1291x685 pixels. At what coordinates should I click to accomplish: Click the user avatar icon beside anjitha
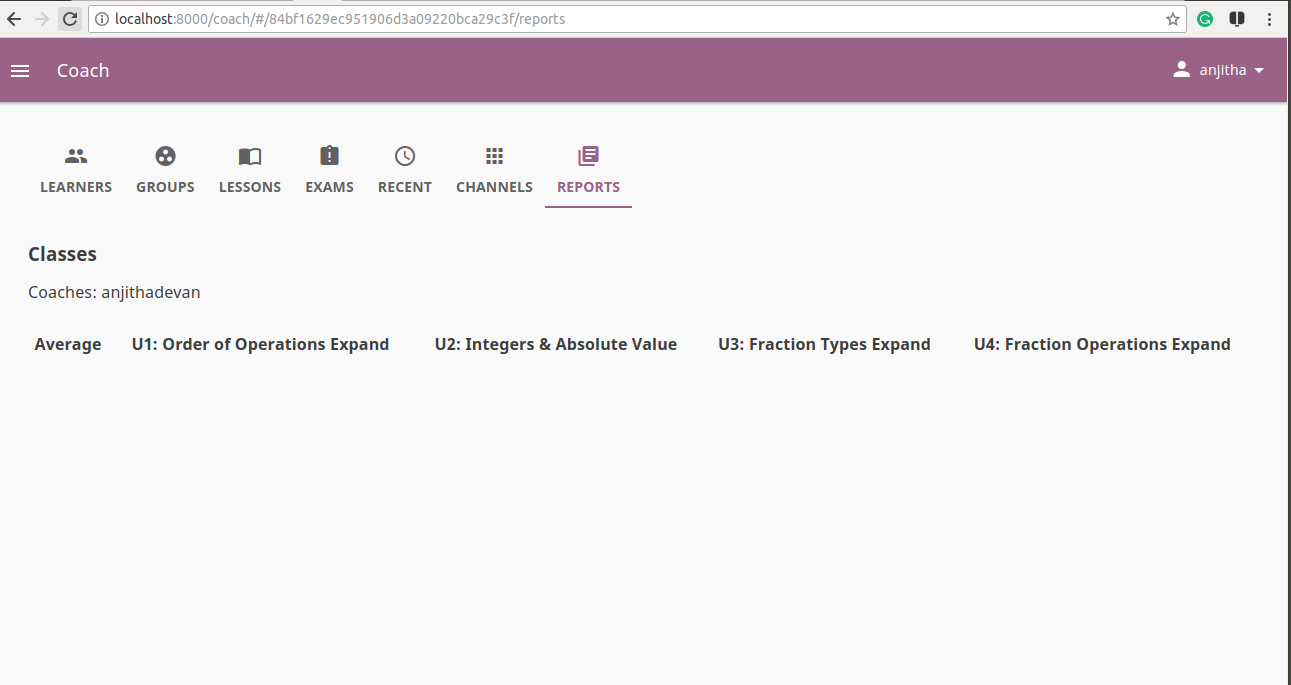click(1182, 70)
